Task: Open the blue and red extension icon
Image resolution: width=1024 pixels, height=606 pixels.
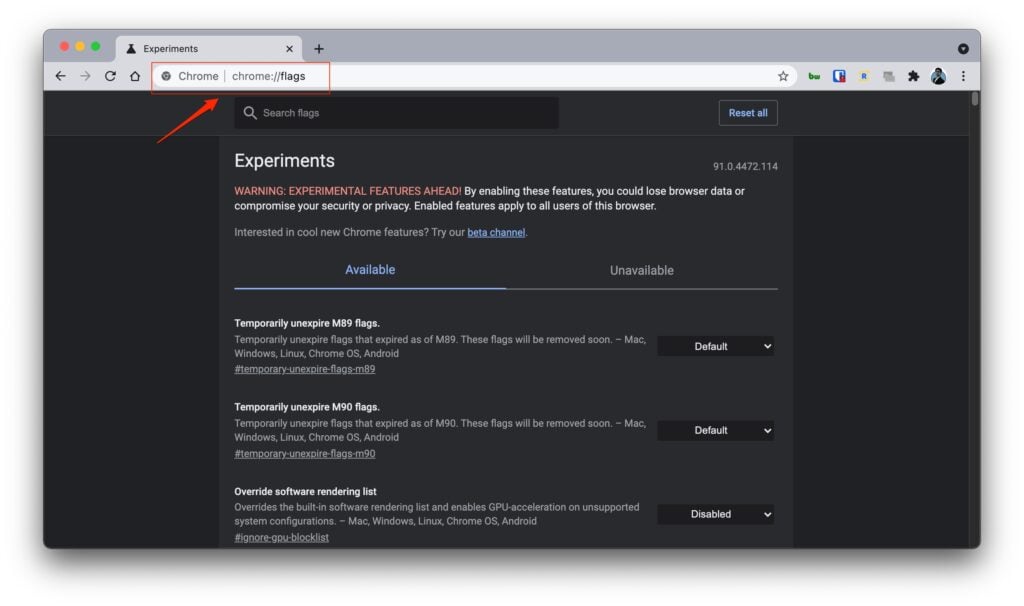Action: (x=839, y=76)
